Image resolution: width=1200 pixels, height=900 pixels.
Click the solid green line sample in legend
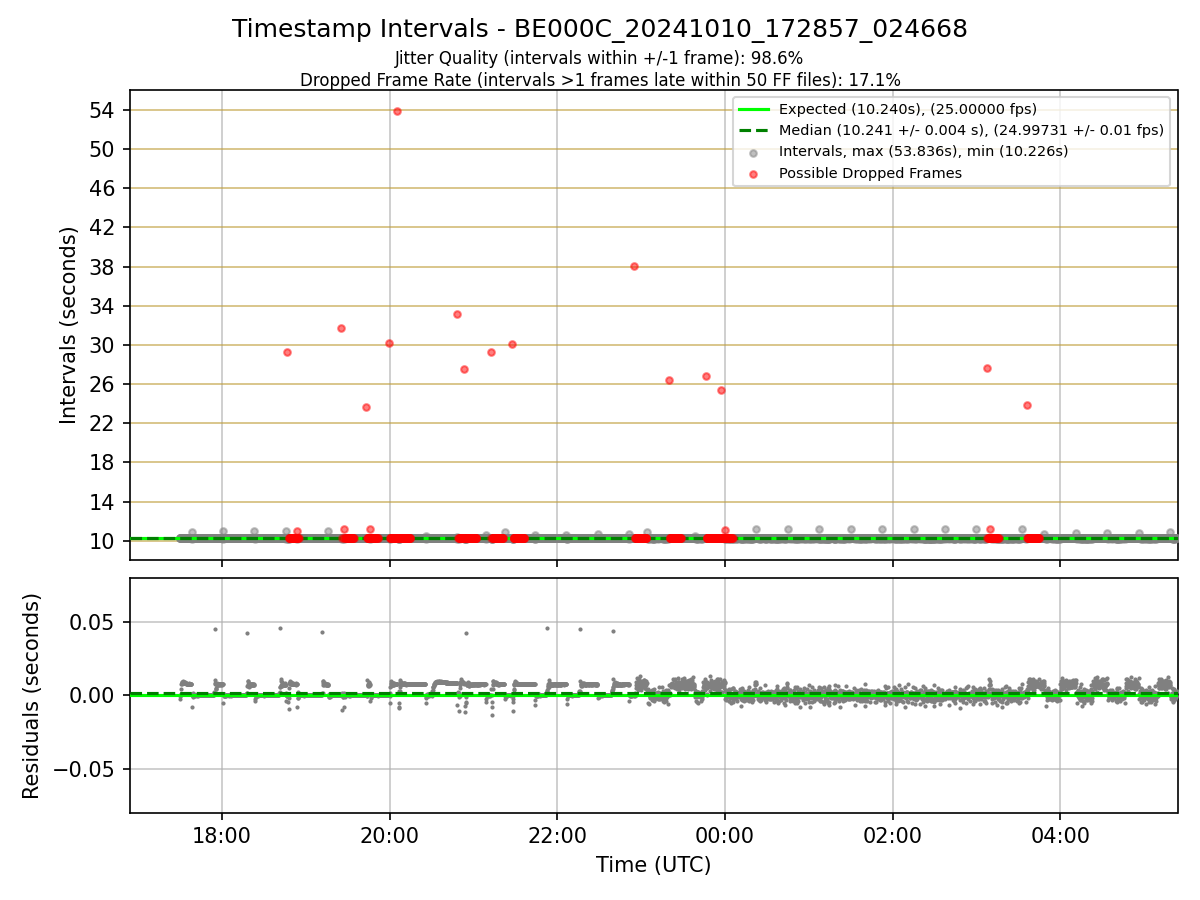[754, 109]
